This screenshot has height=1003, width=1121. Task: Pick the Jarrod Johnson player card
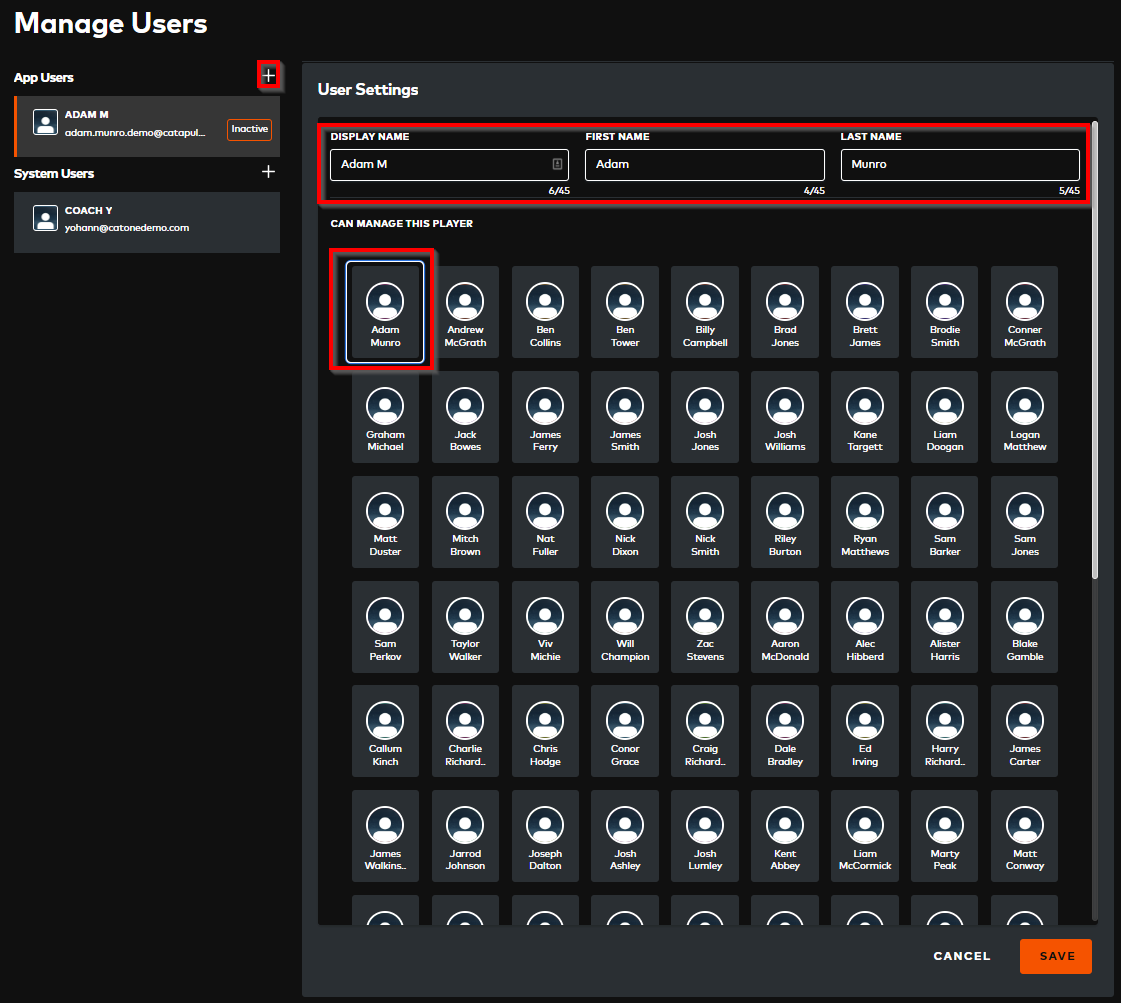coord(465,836)
